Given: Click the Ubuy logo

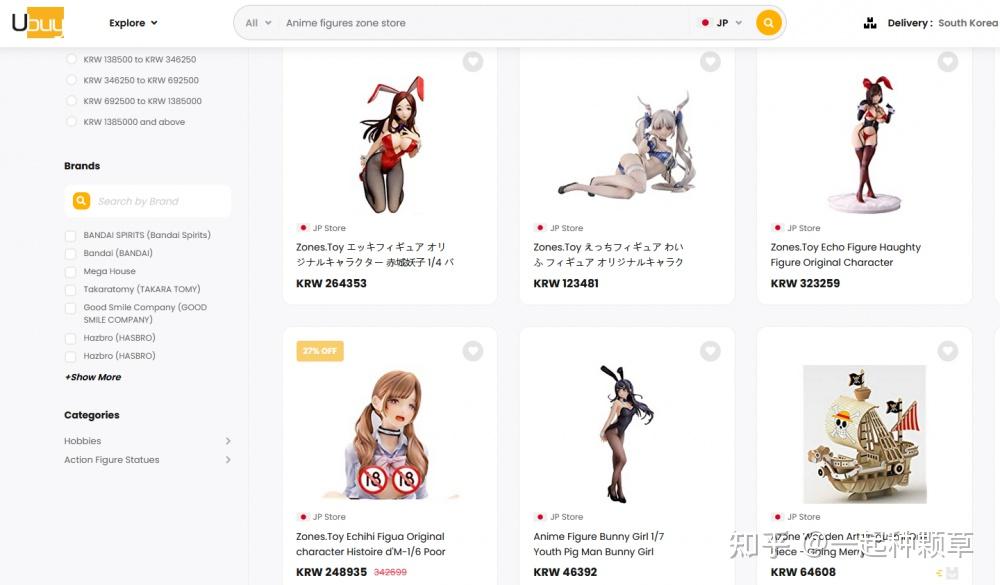Looking at the screenshot, I should (x=38, y=22).
